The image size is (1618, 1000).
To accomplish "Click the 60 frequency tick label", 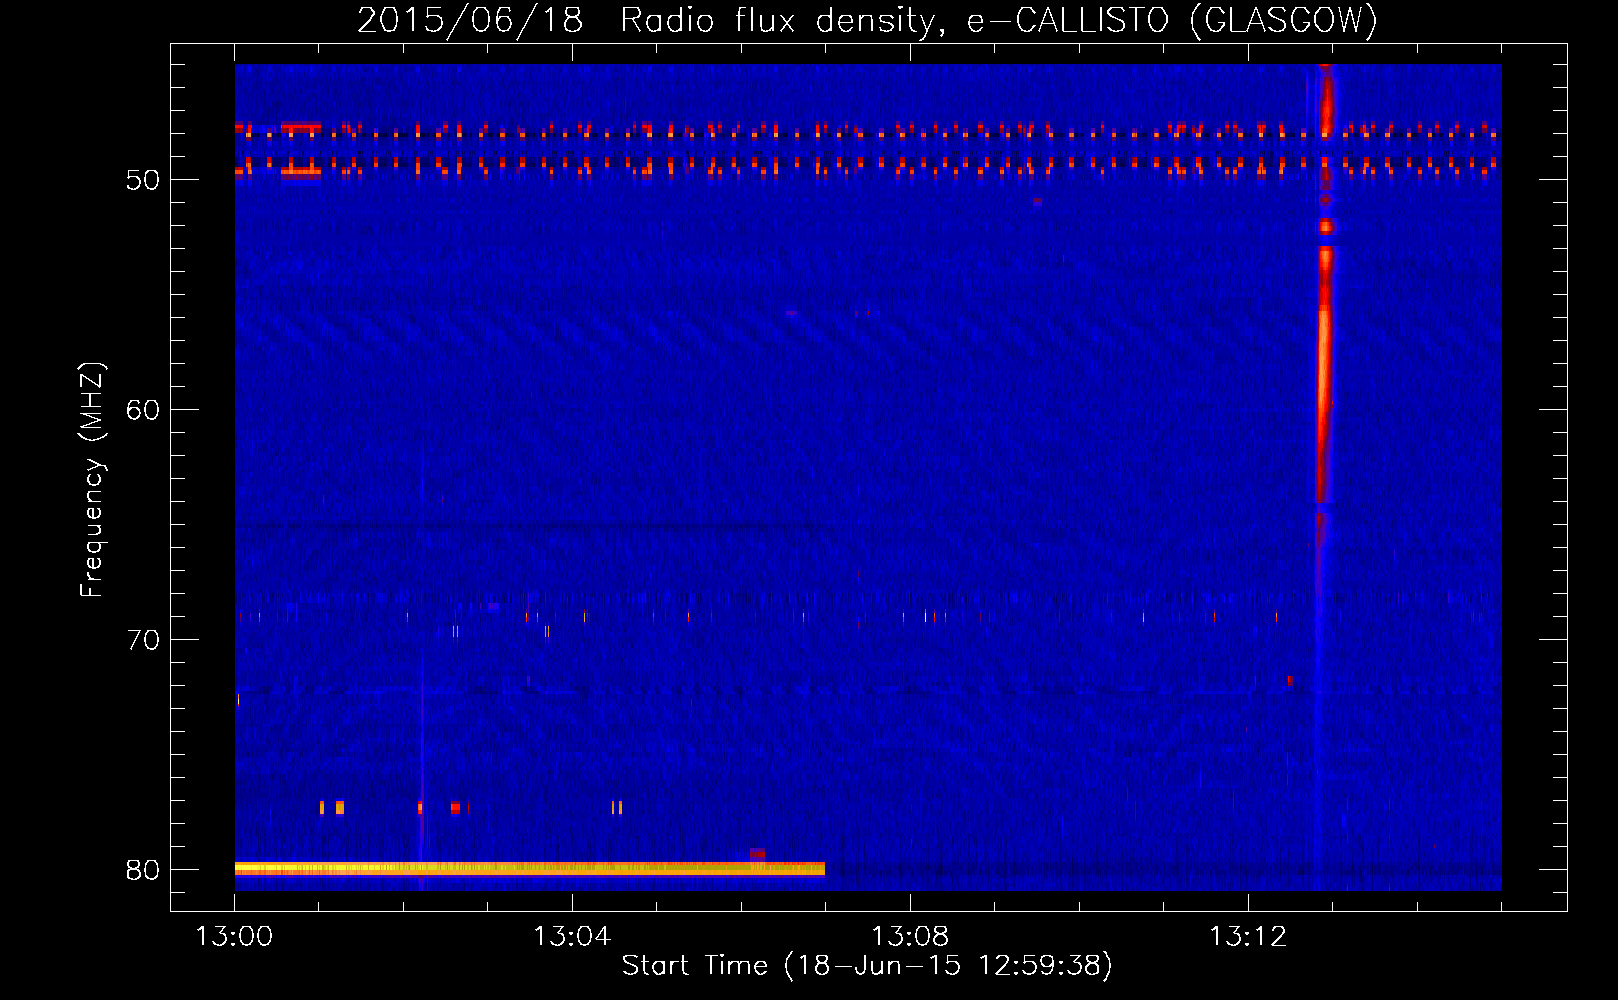I will click(x=143, y=410).
